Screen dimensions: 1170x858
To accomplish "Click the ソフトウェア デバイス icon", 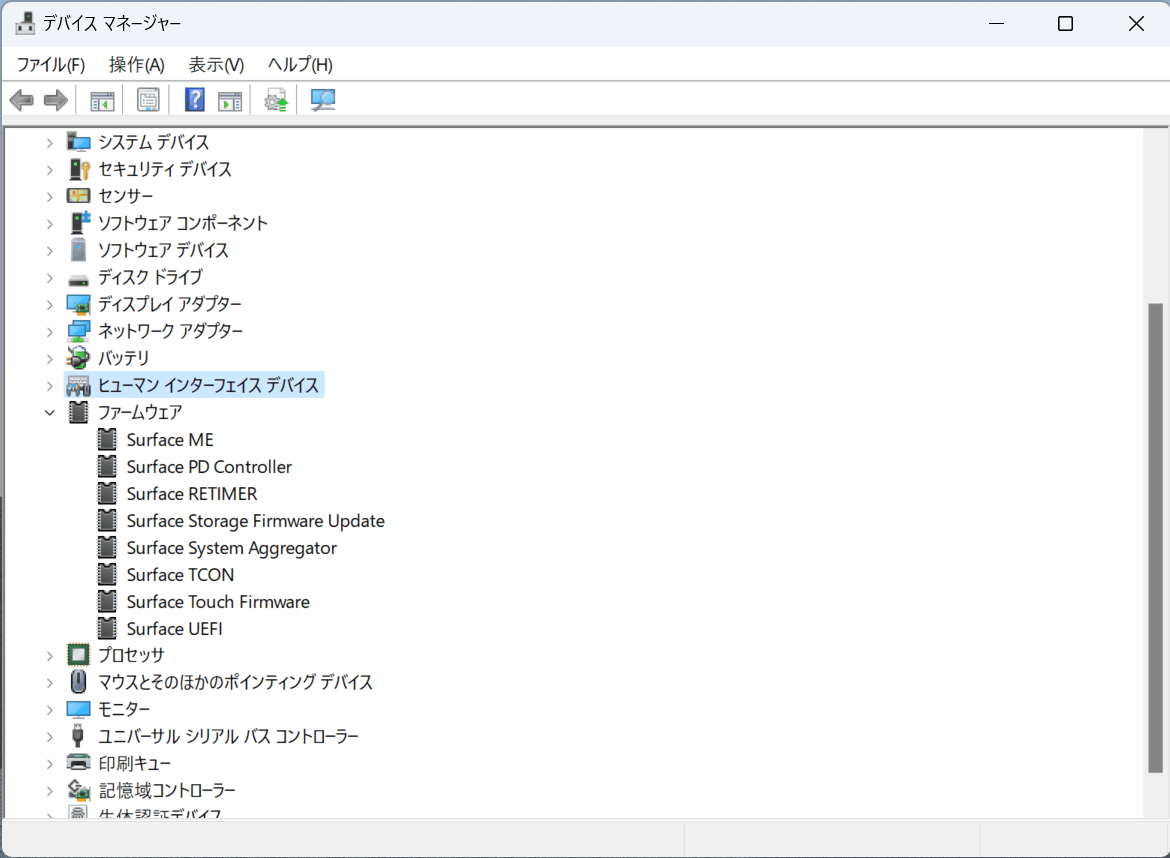I will pos(78,250).
